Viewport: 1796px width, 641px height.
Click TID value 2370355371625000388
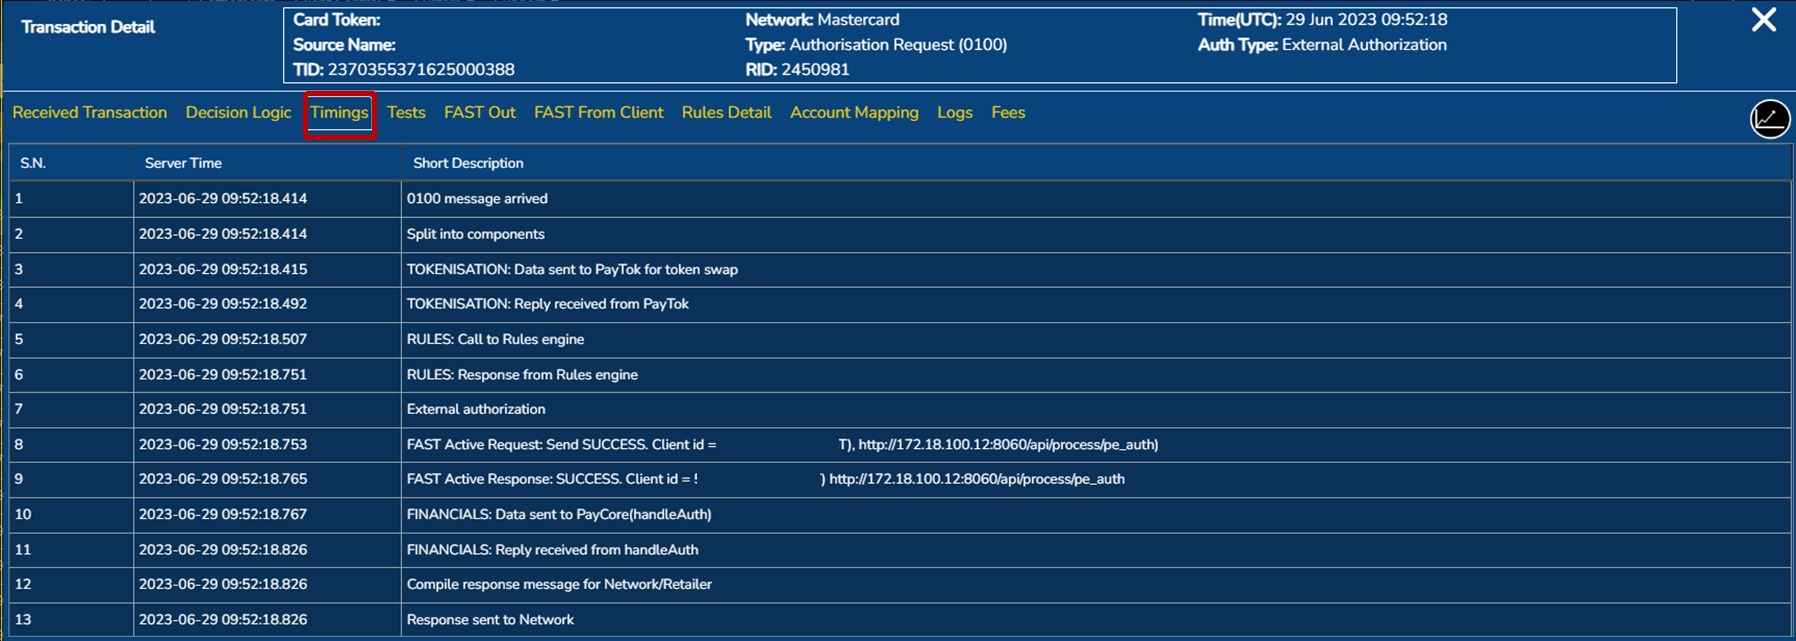pos(421,70)
